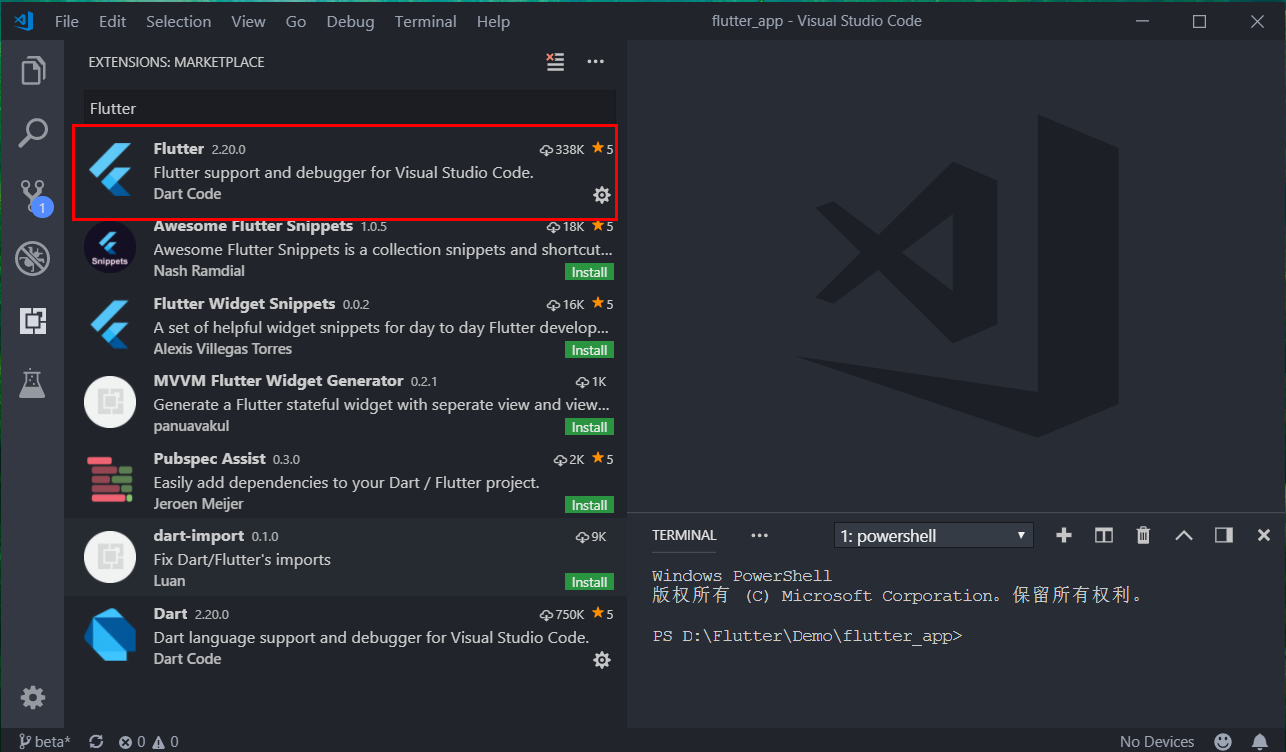This screenshot has width=1286, height=752.
Task: Kill terminal with trash icon
Action: point(1144,535)
